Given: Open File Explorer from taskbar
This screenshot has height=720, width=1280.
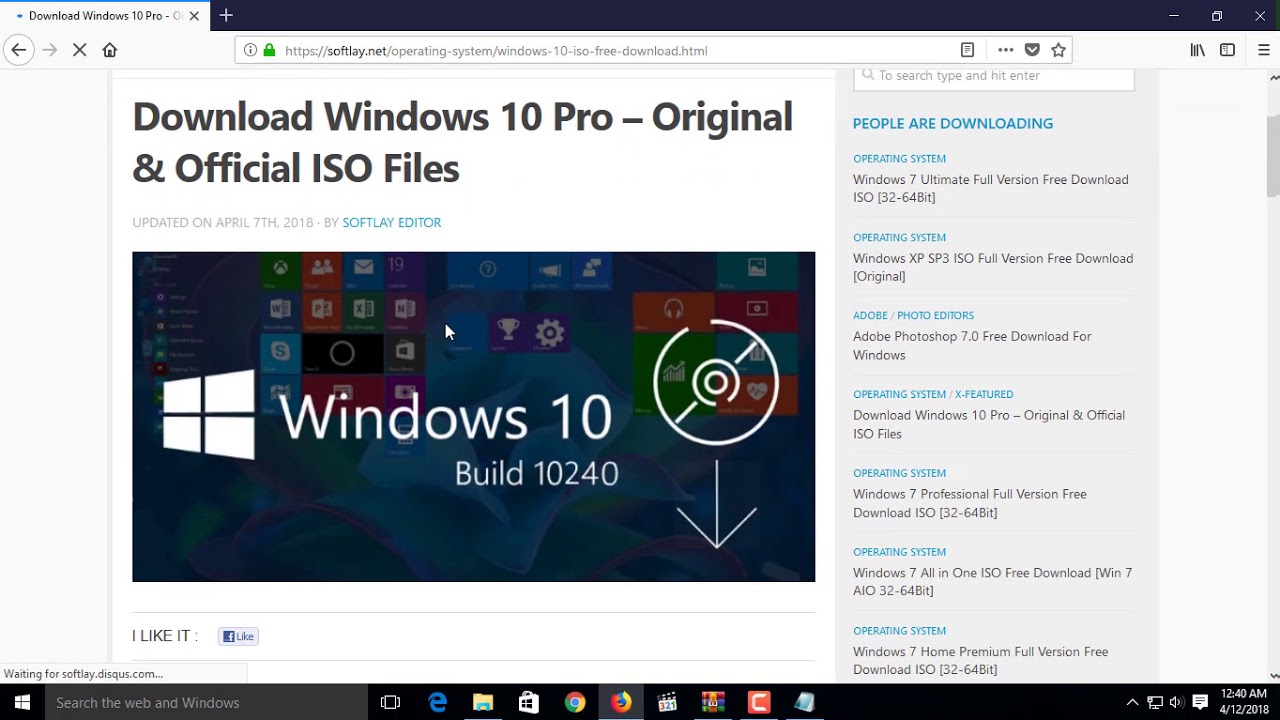Looking at the screenshot, I should tap(483, 702).
